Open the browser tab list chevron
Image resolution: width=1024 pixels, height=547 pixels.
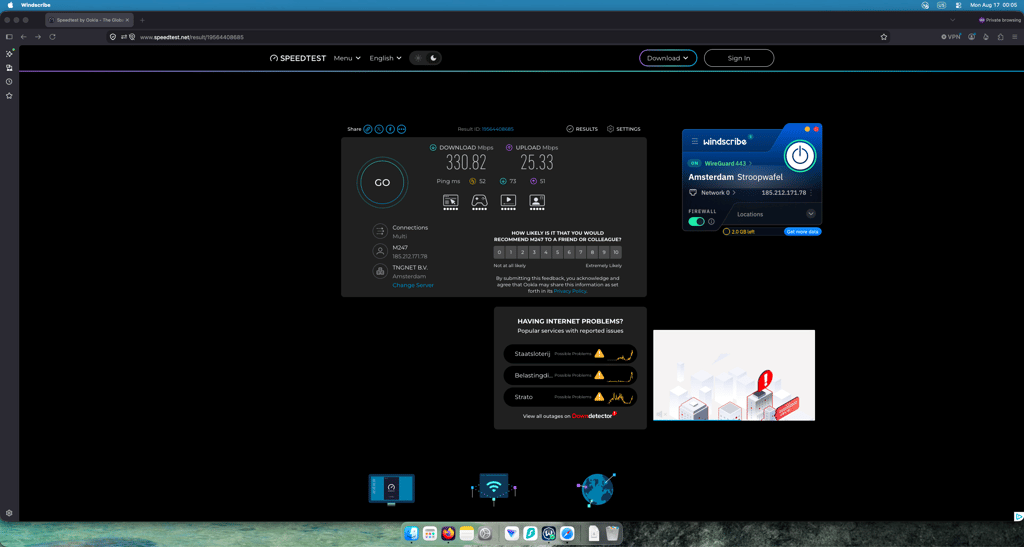pyautogui.click(x=952, y=20)
